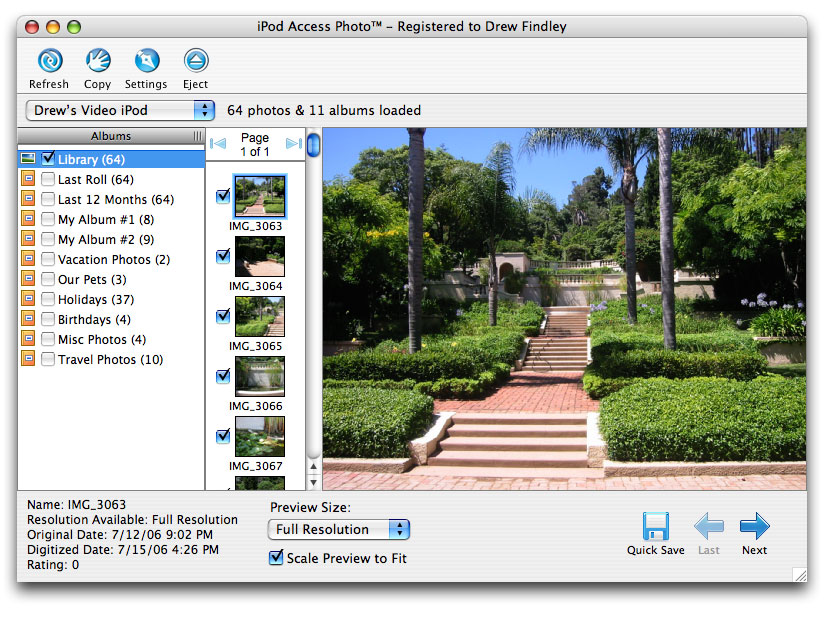Uncheck the IMG_3067 photo checkbox

(223, 436)
